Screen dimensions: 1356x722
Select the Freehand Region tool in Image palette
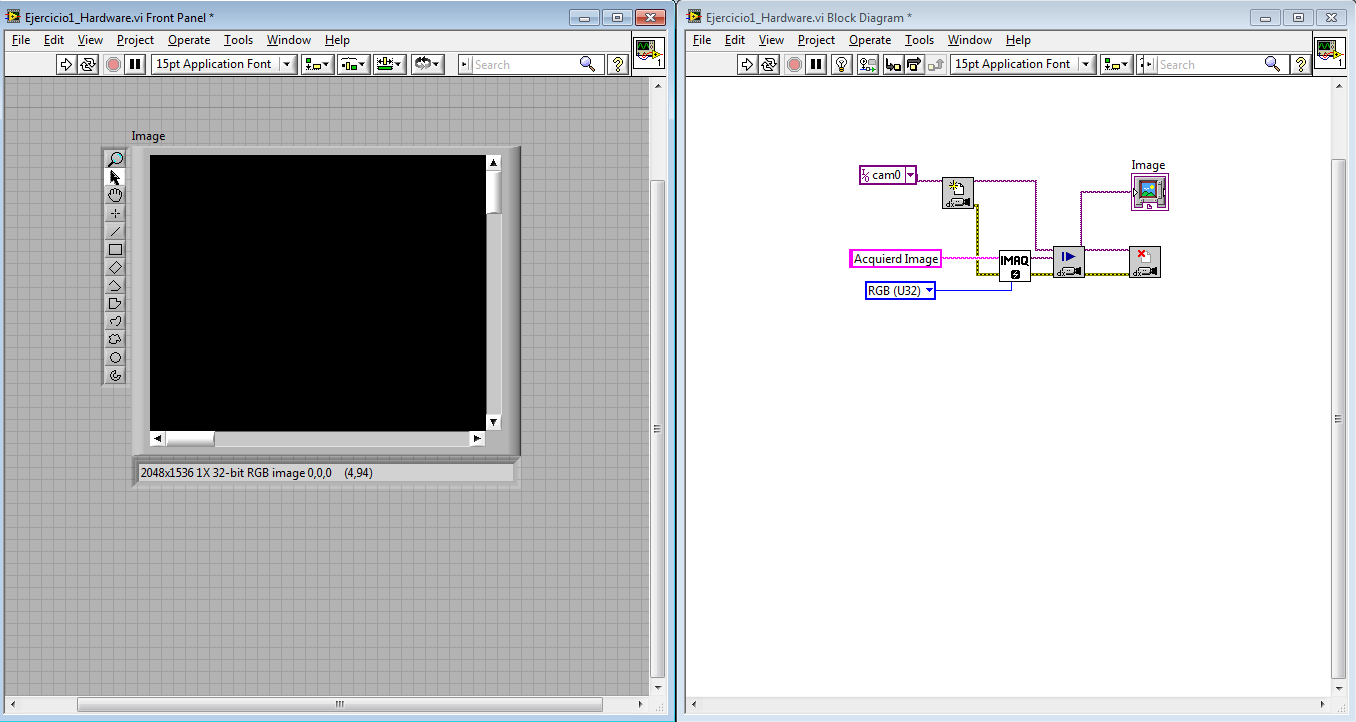click(115, 339)
